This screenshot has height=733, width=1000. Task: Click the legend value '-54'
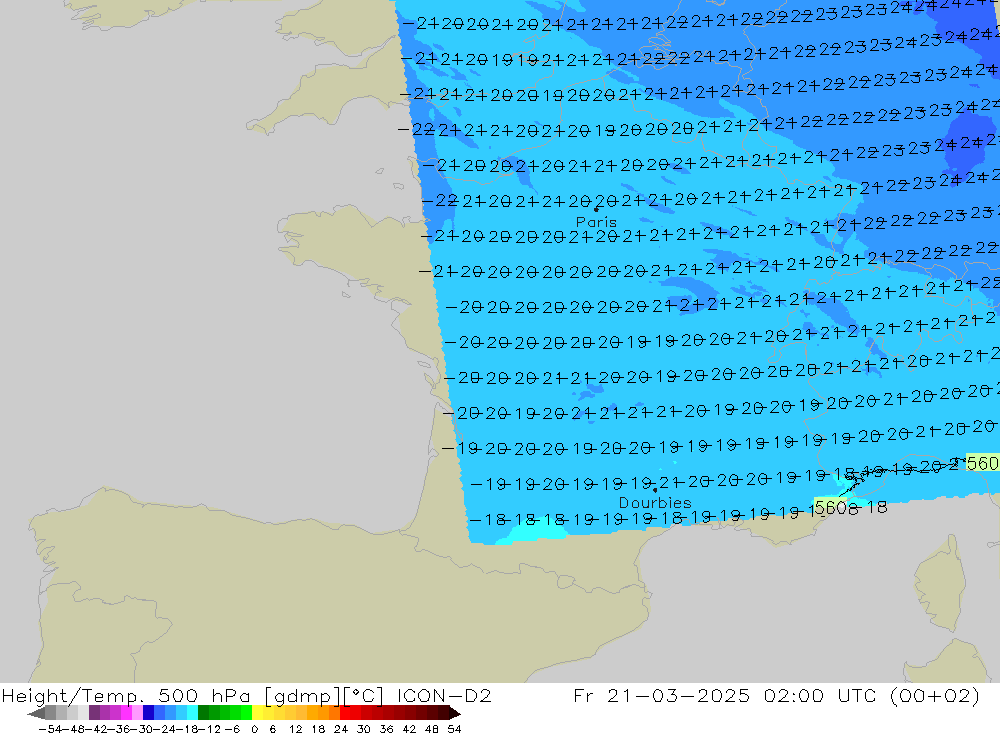50,729
